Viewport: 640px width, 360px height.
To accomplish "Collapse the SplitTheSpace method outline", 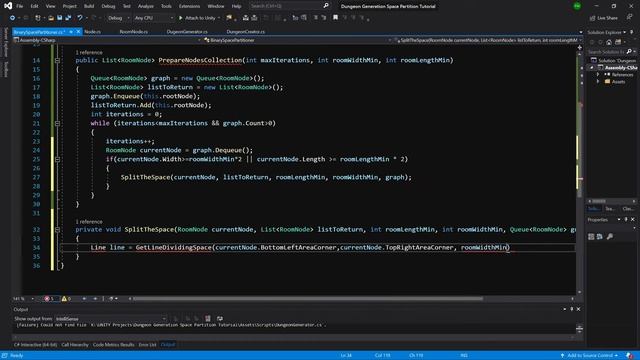I will (57, 229).
